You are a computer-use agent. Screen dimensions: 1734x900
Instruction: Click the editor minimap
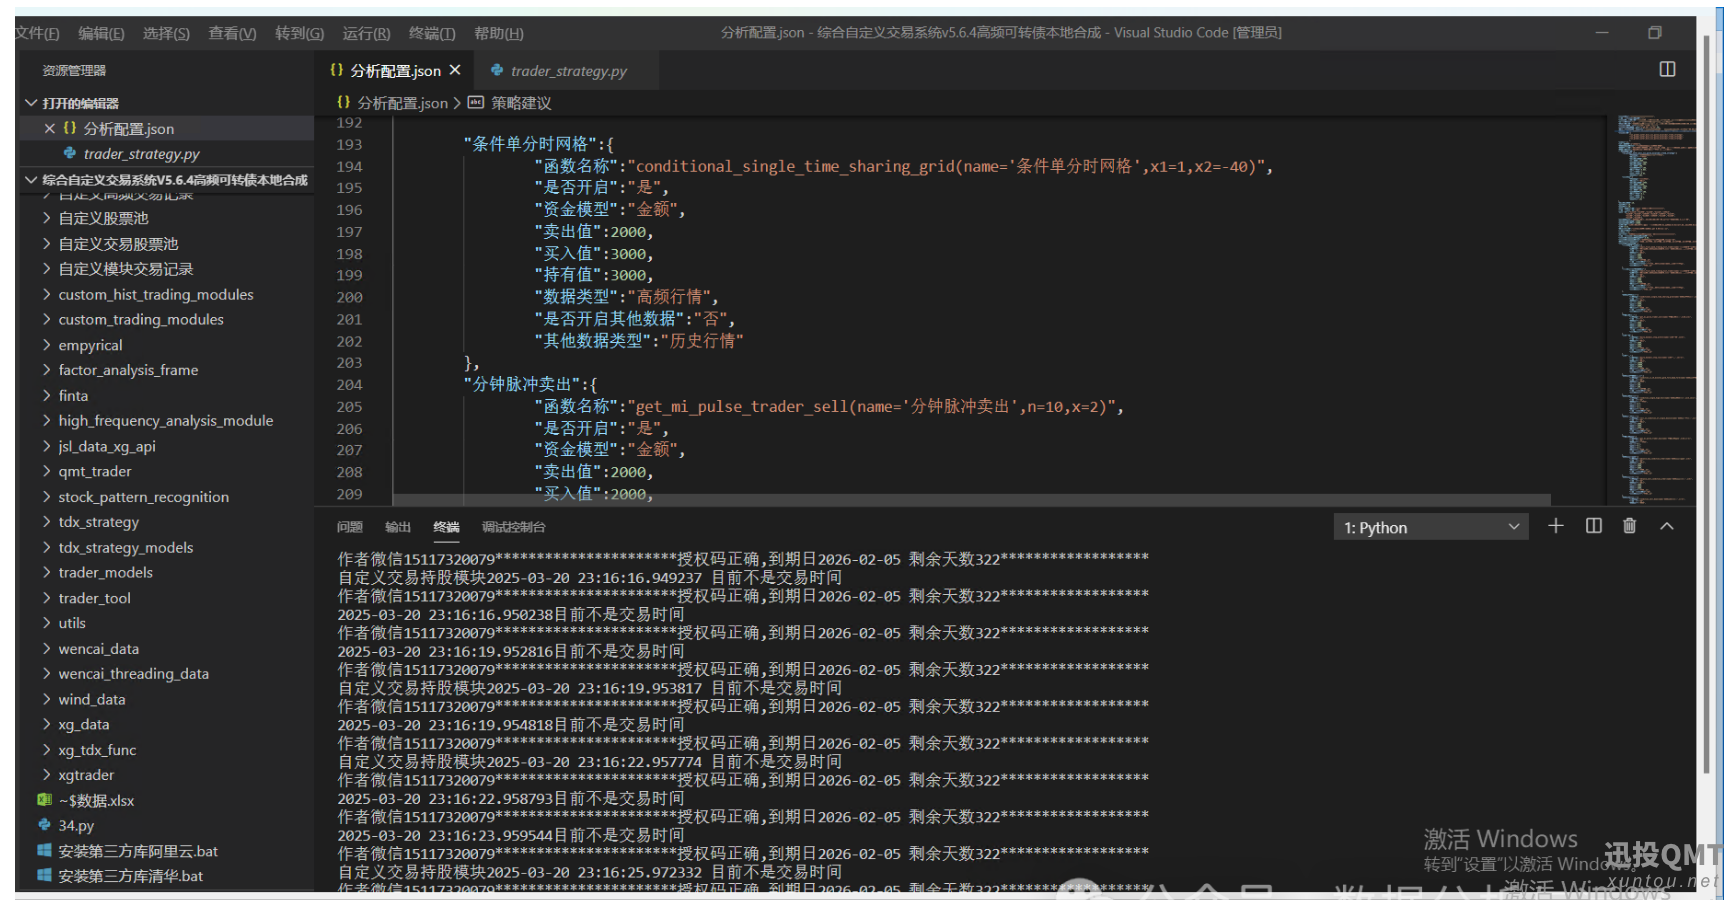pos(1656,310)
